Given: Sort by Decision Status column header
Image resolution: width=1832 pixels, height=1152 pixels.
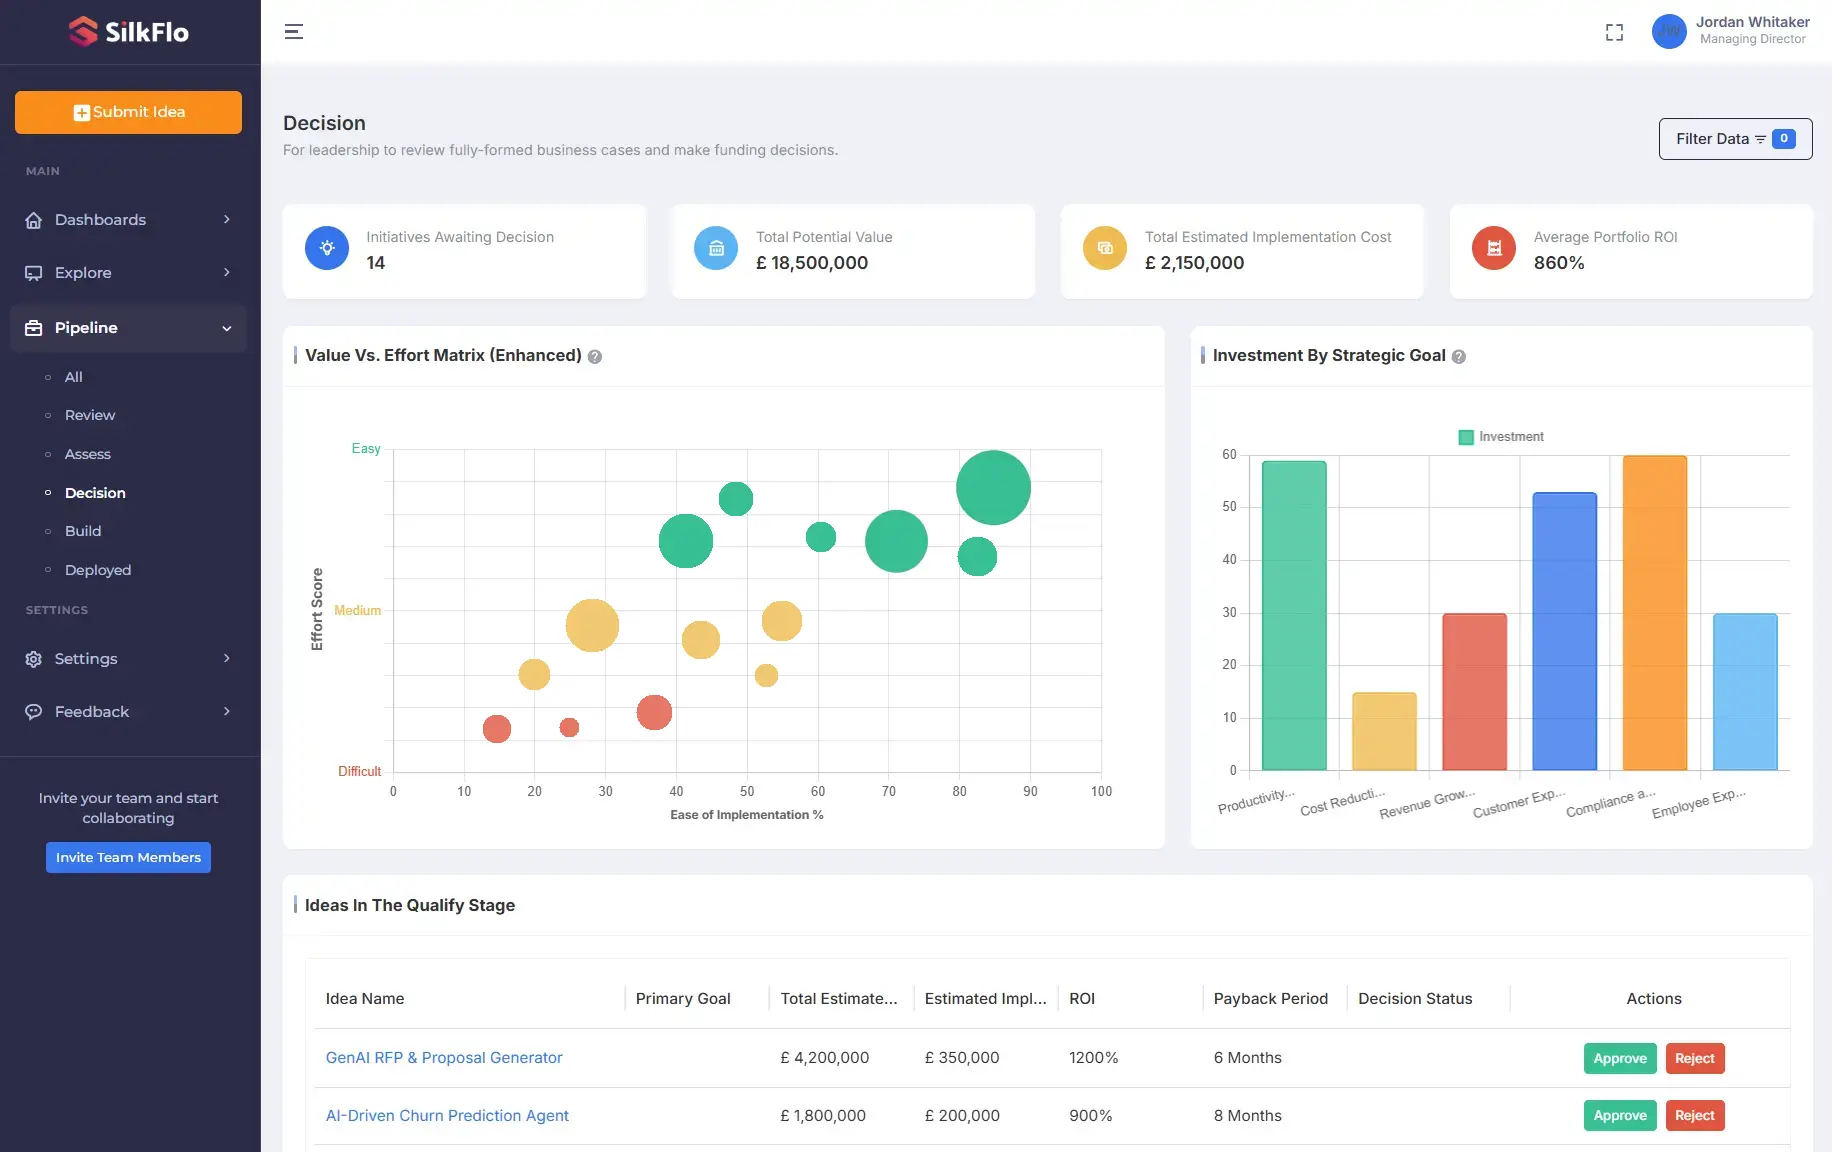Looking at the screenshot, I should coord(1415,999).
